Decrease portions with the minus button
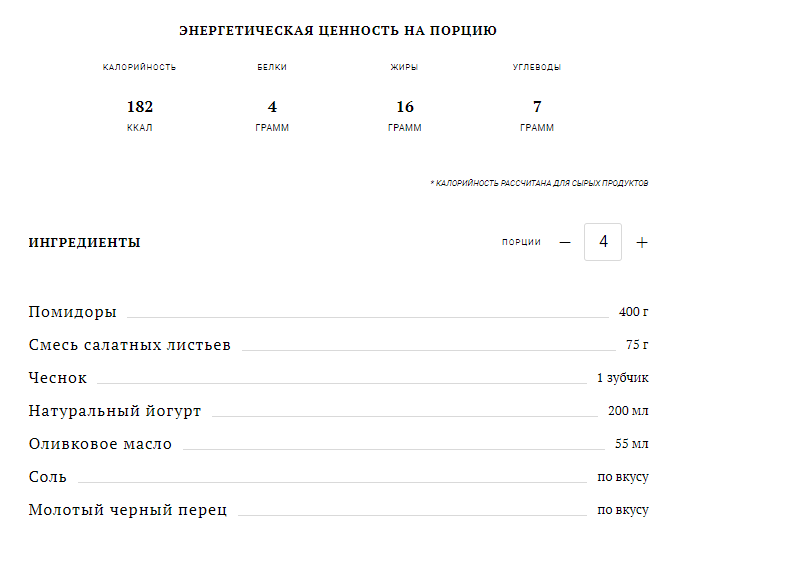This screenshot has width=793, height=568. tap(565, 243)
